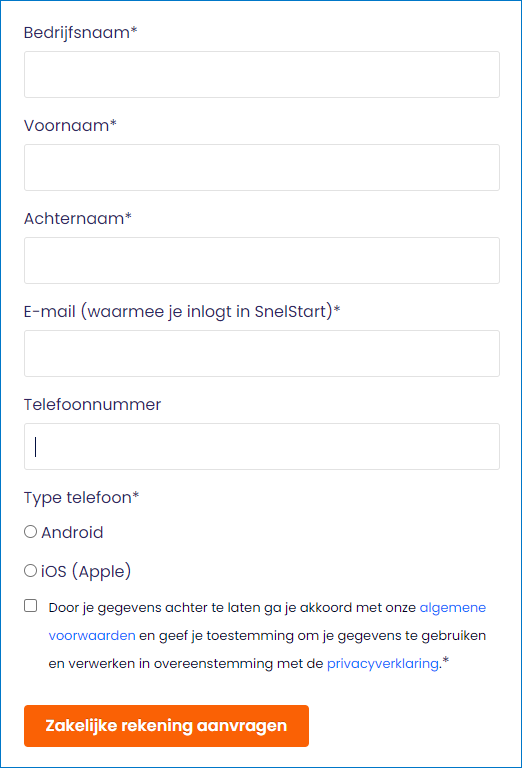522x768 pixels.
Task: Click the Bedrijfsnaam* label text
Action: point(80,32)
